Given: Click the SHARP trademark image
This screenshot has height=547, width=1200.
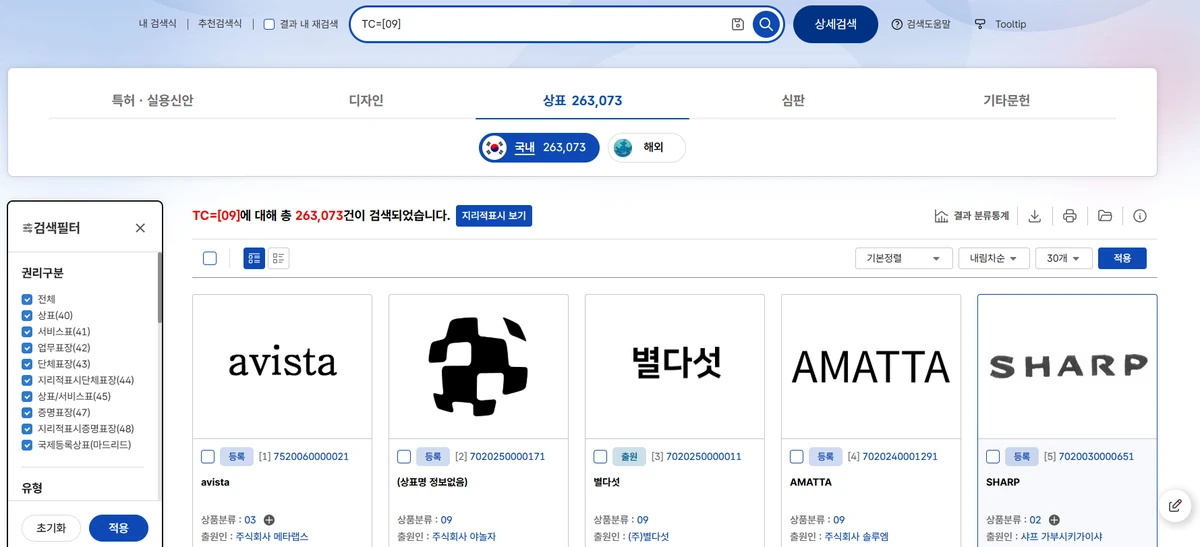Looking at the screenshot, I should tap(1067, 366).
